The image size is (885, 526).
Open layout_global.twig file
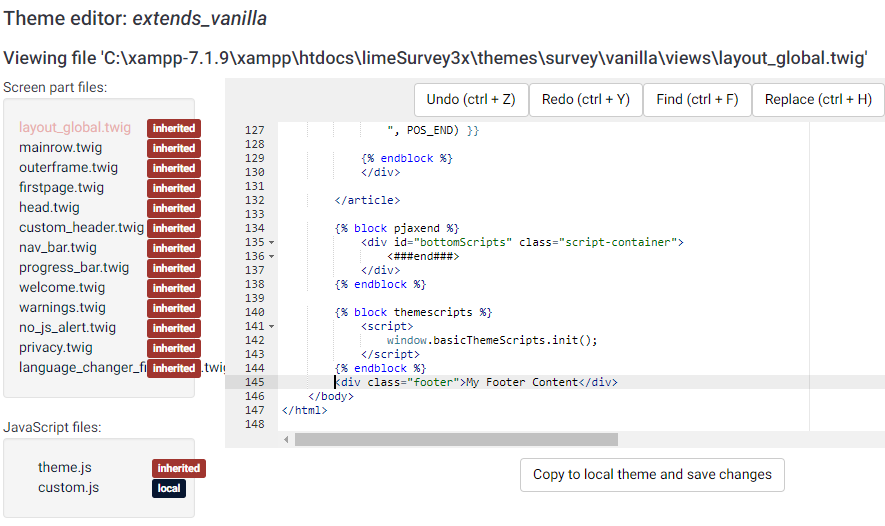pos(74,128)
